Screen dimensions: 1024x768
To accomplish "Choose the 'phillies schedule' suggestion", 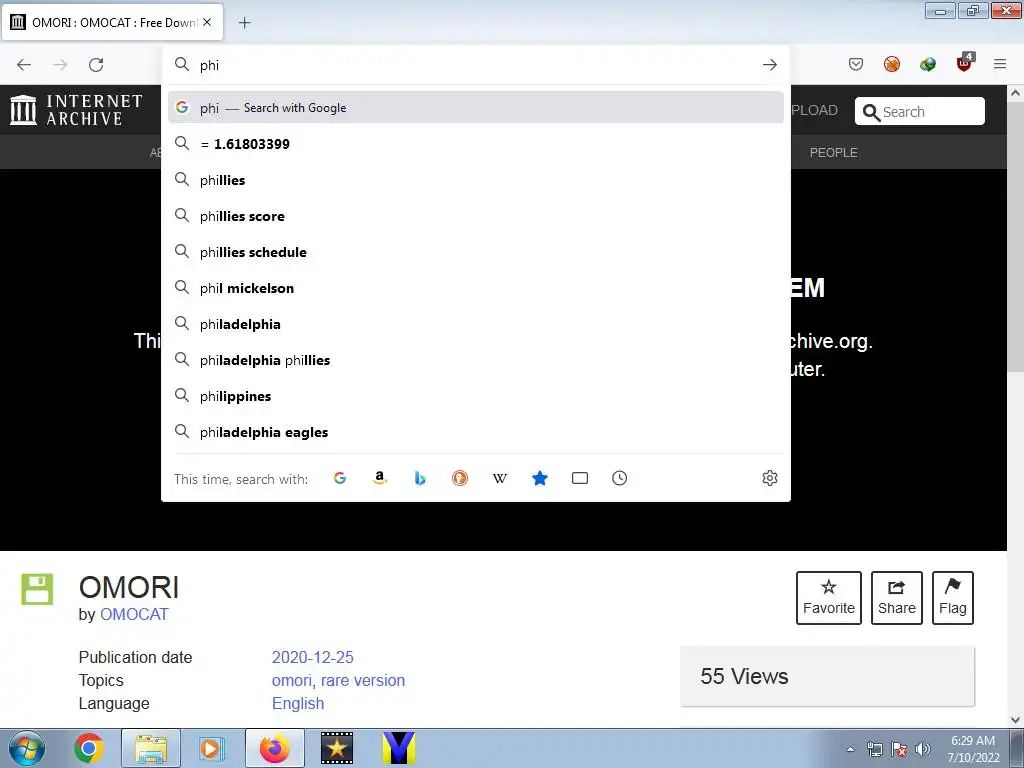I will coord(476,251).
